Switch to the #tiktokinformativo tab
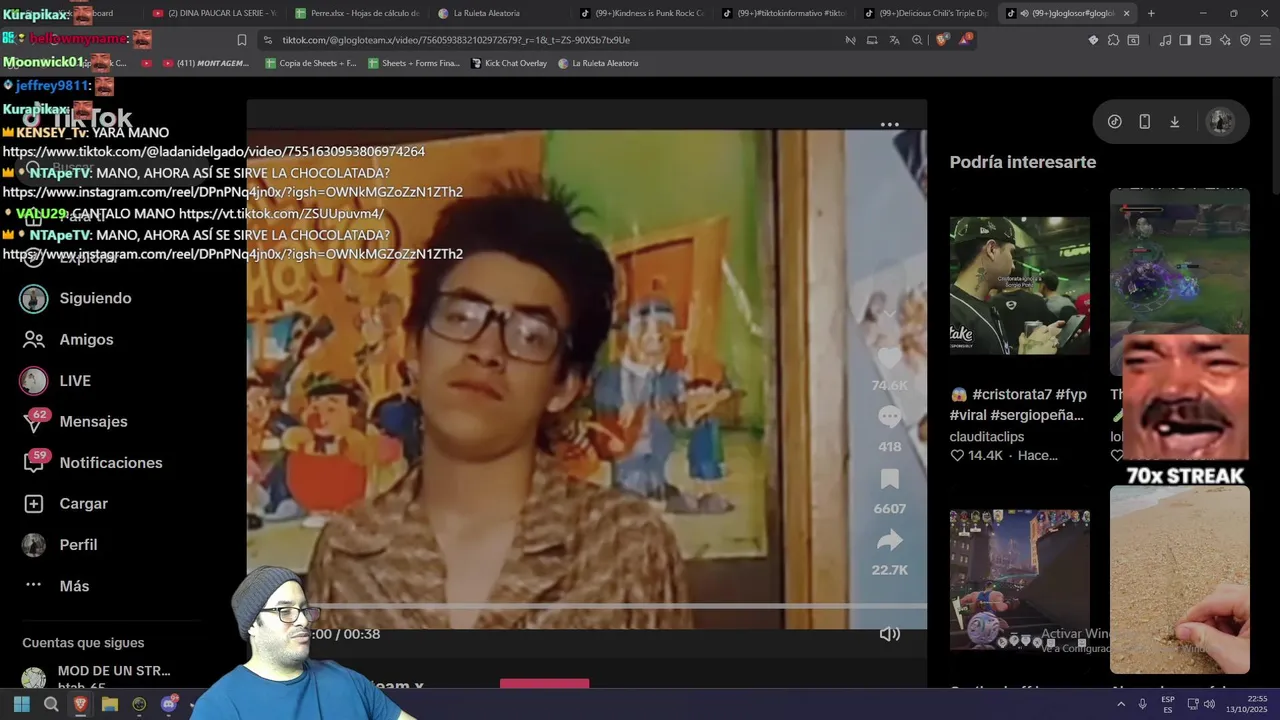 pyautogui.click(x=784, y=13)
